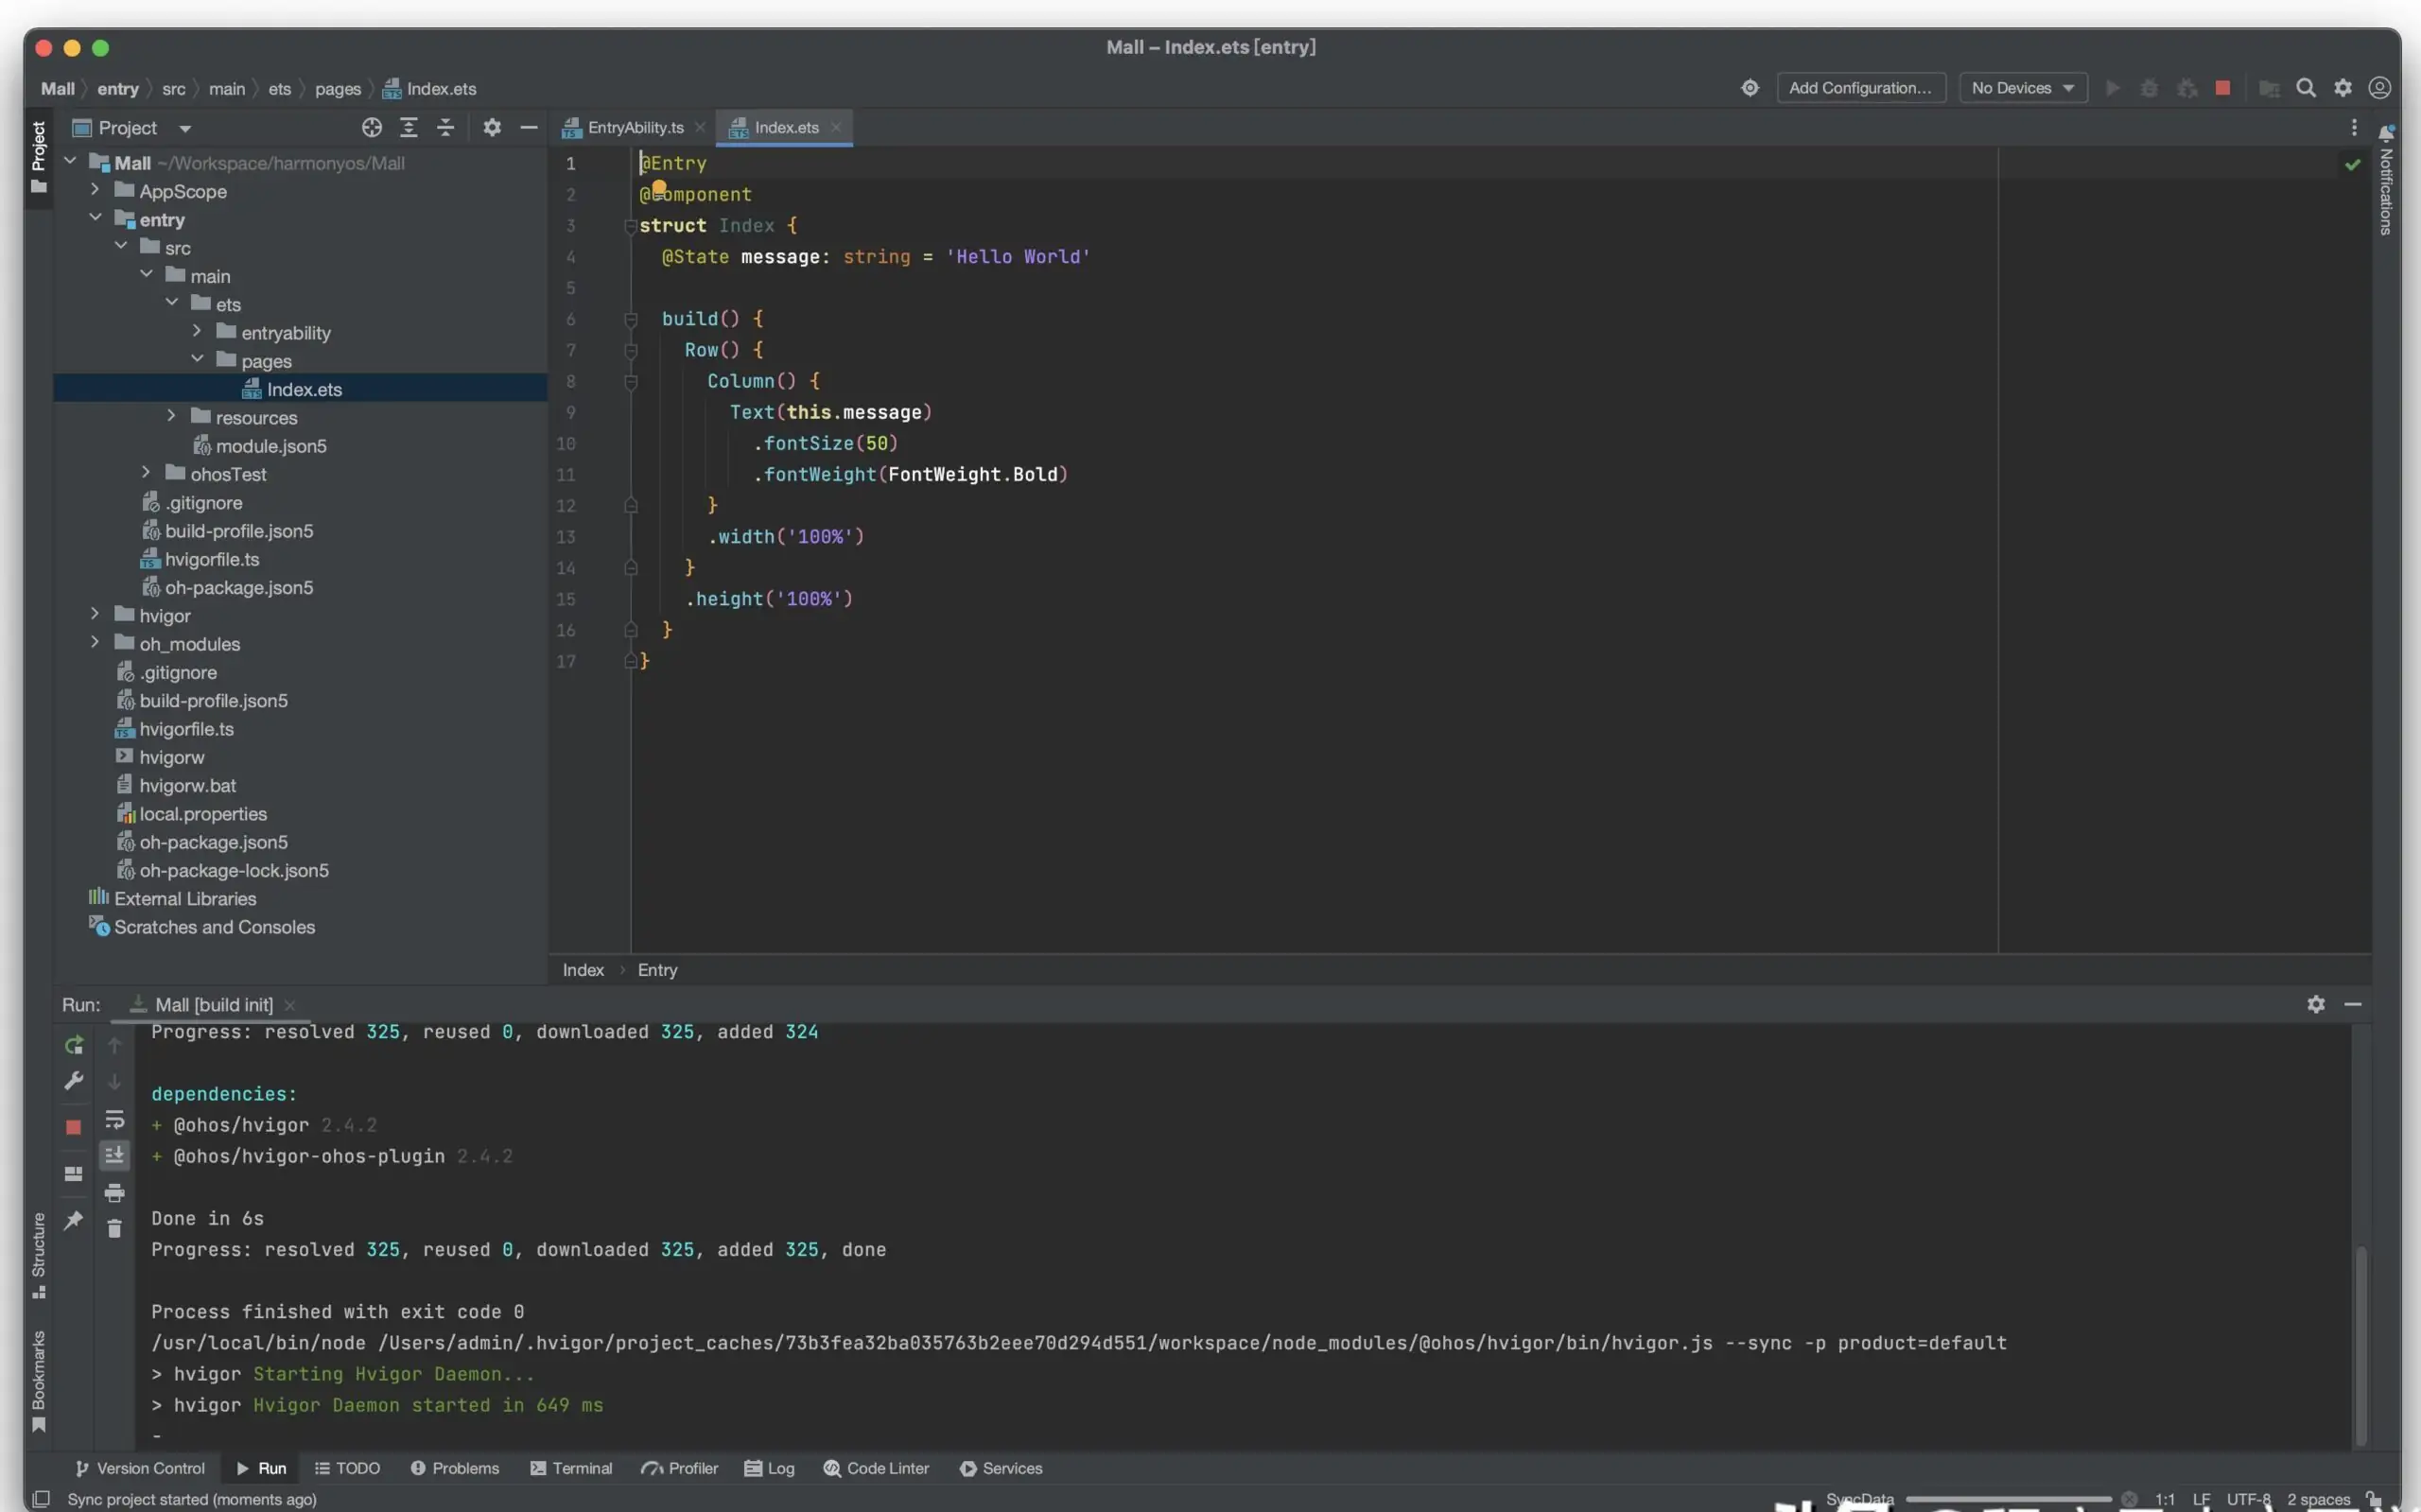Screen dimensions: 2421x1512
Task: Click Collapse All icon in Project panel
Action: pos(445,127)
